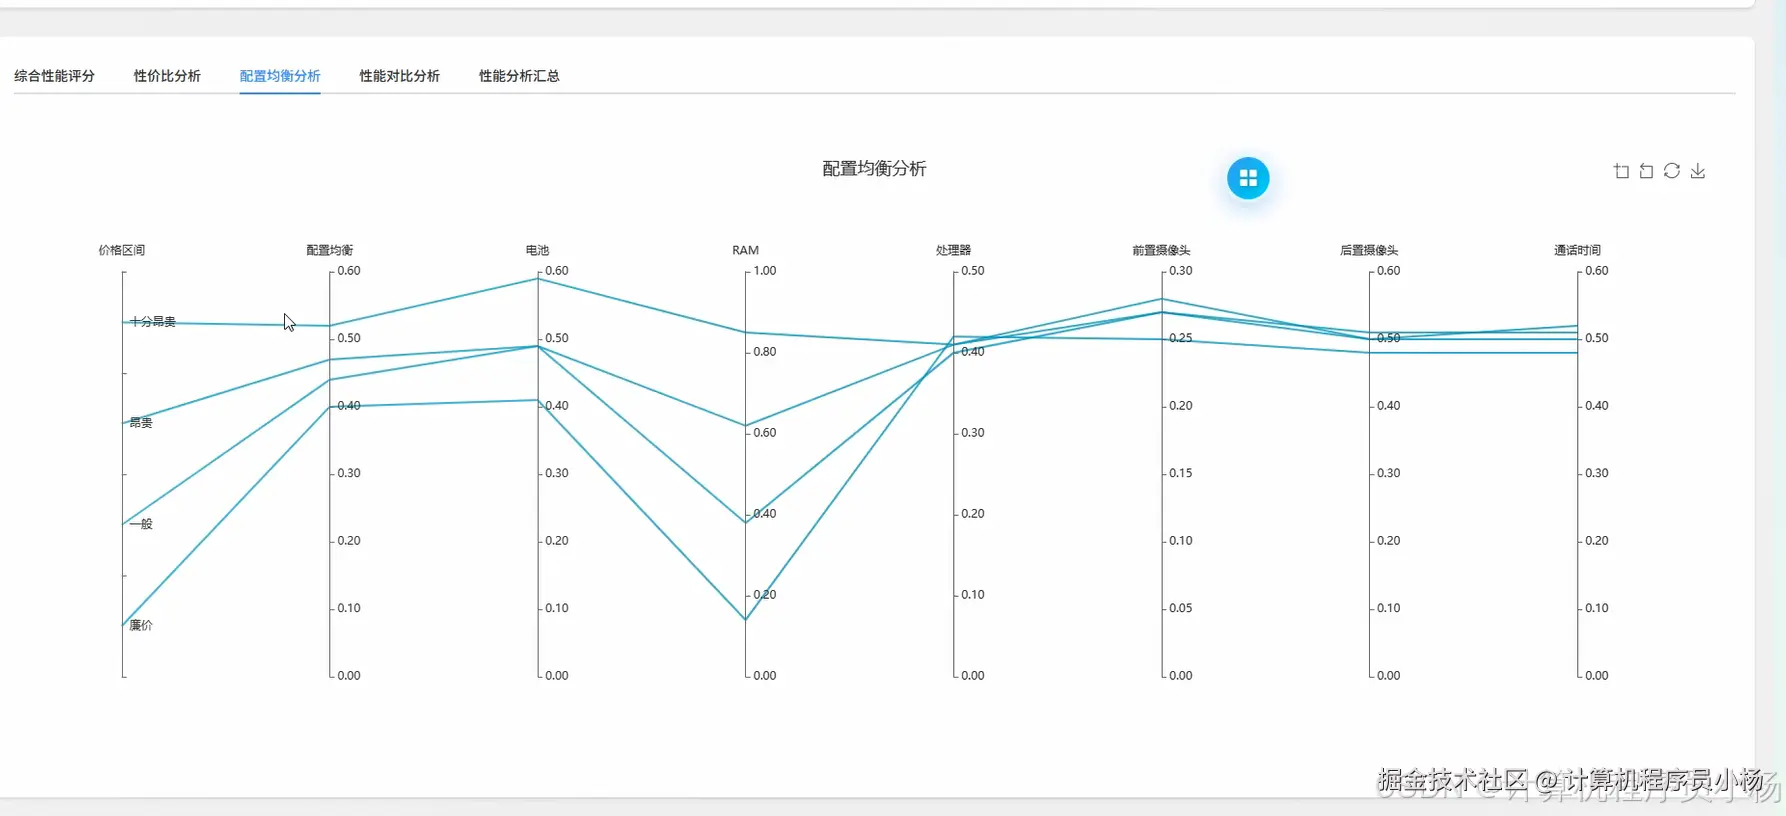Click the blue floating grid button

[1248, 178]
